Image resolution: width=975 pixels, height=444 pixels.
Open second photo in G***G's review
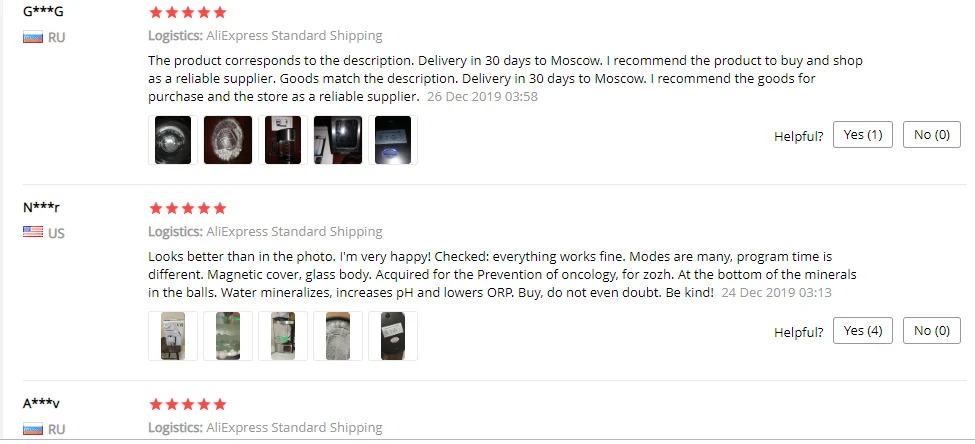[228, 140]
